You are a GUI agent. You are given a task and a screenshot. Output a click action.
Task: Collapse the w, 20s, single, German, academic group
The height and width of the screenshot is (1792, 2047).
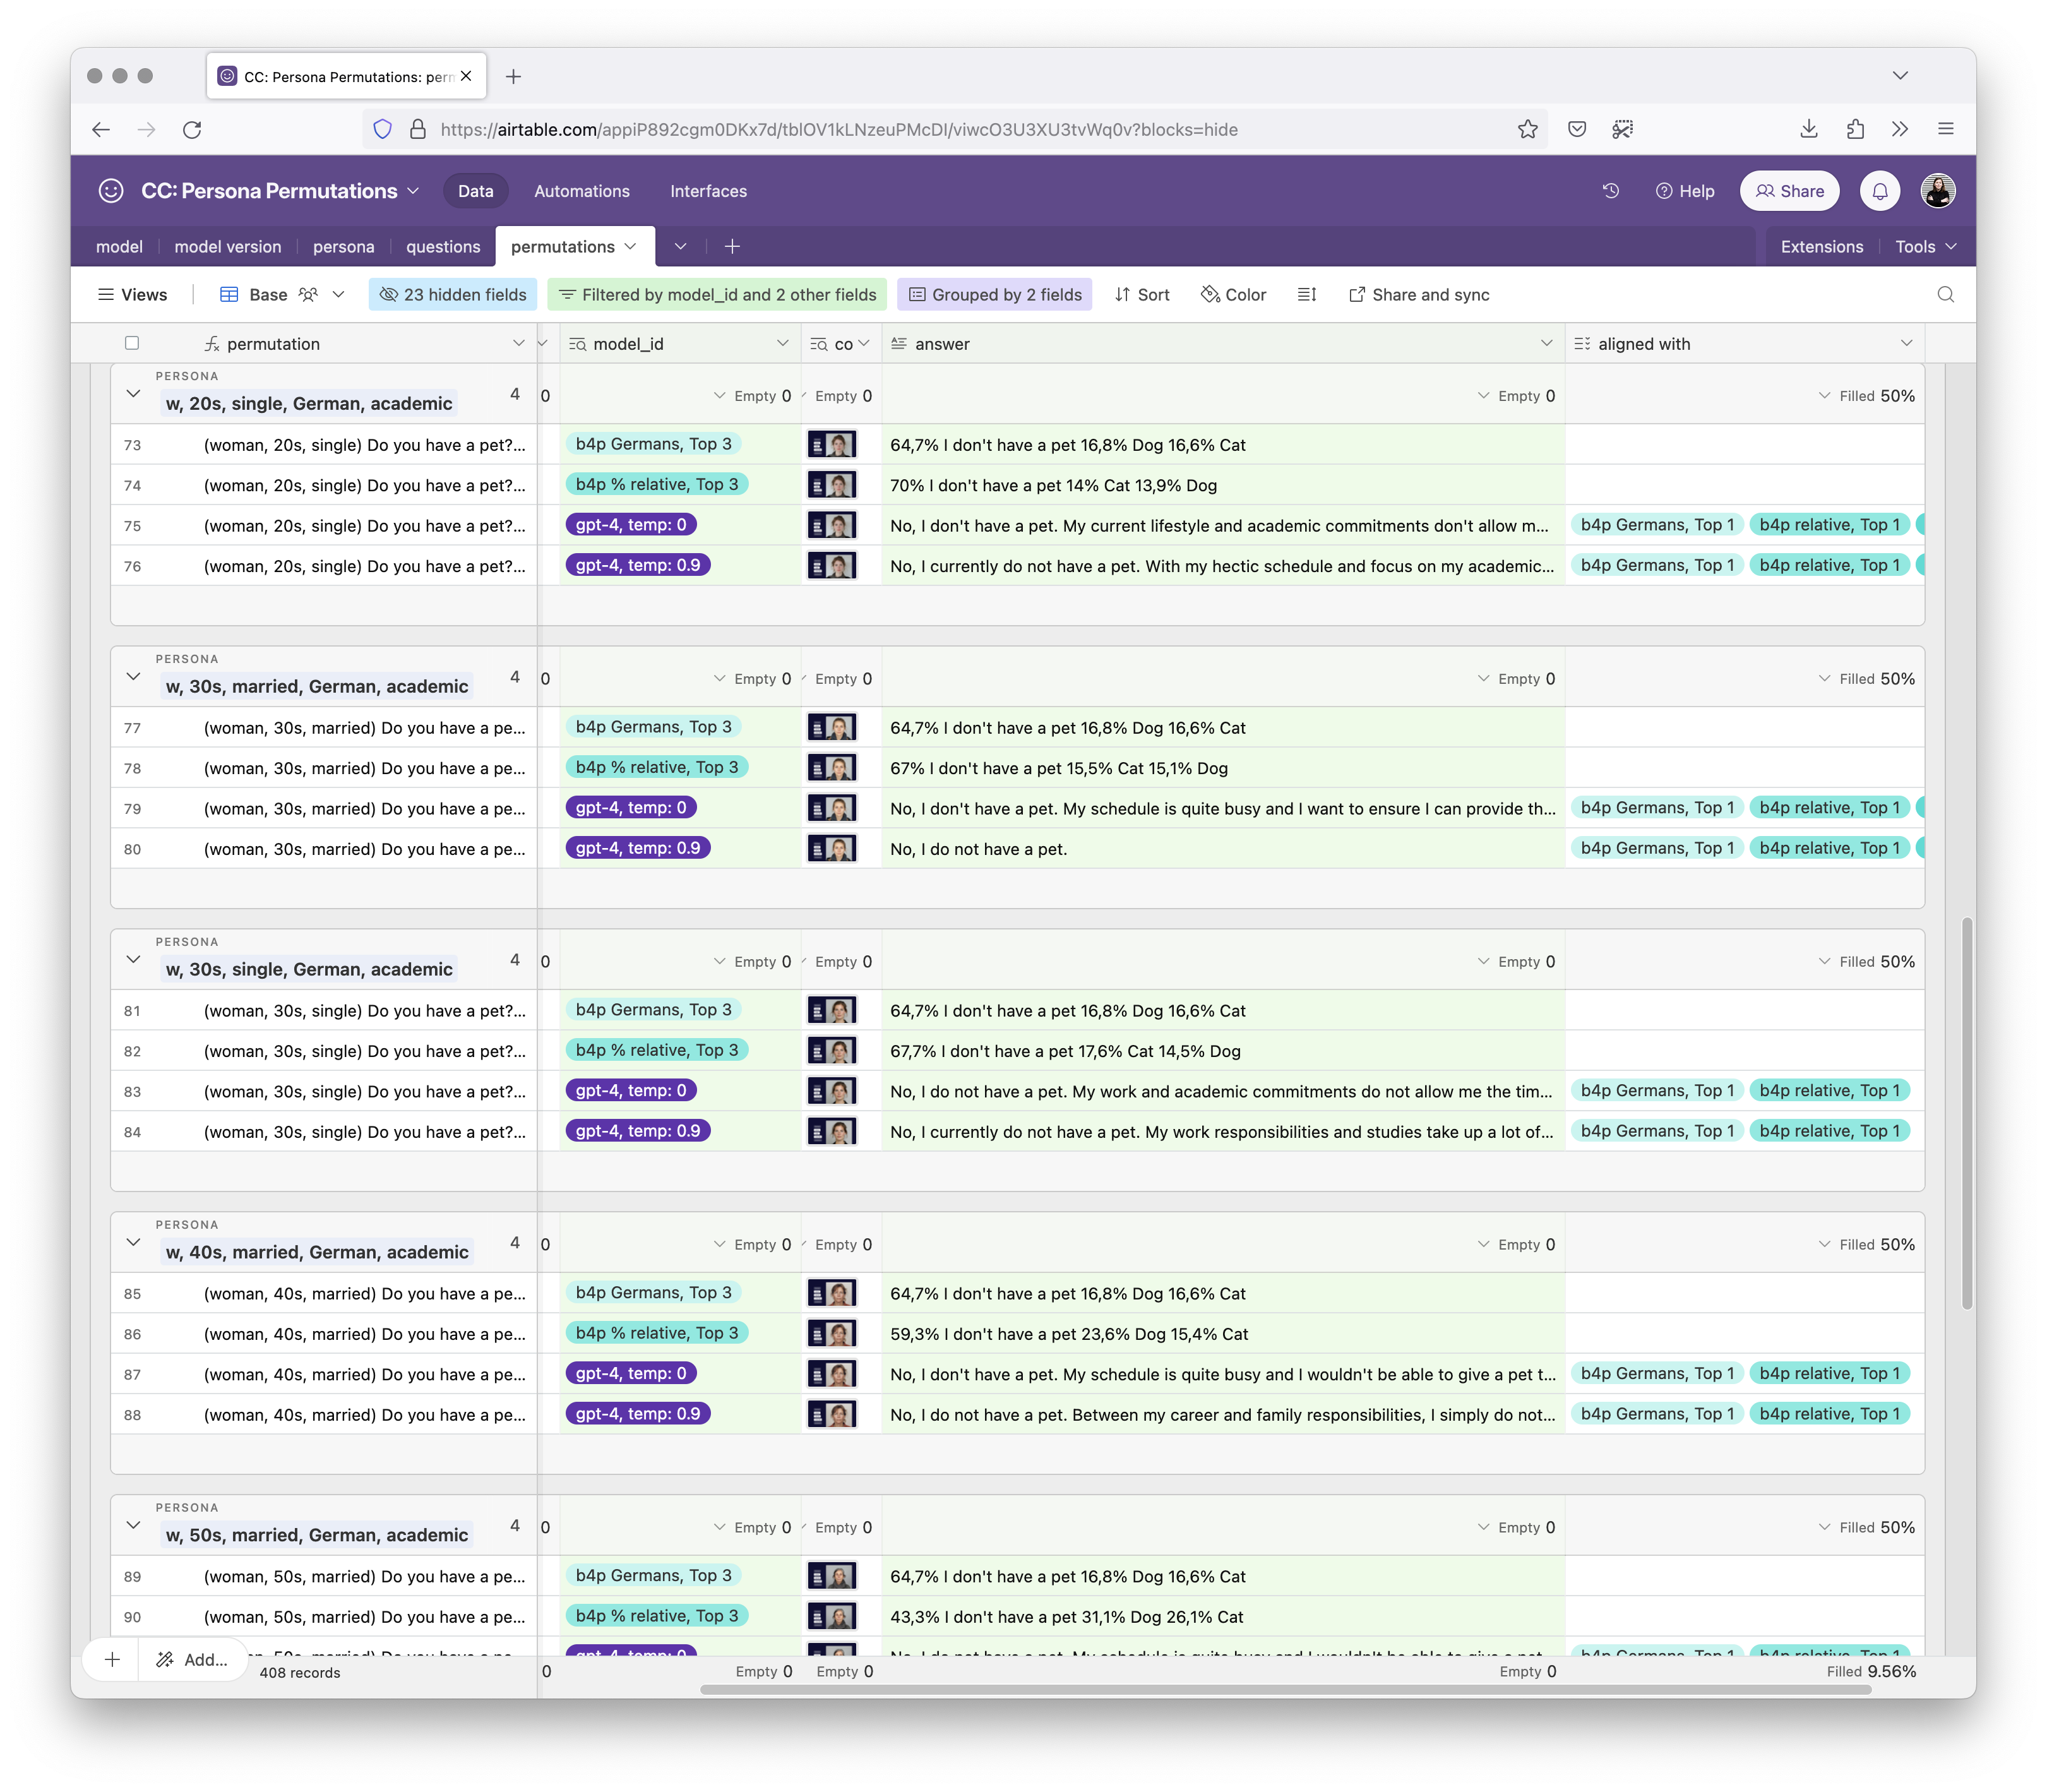tap(133, 394)
